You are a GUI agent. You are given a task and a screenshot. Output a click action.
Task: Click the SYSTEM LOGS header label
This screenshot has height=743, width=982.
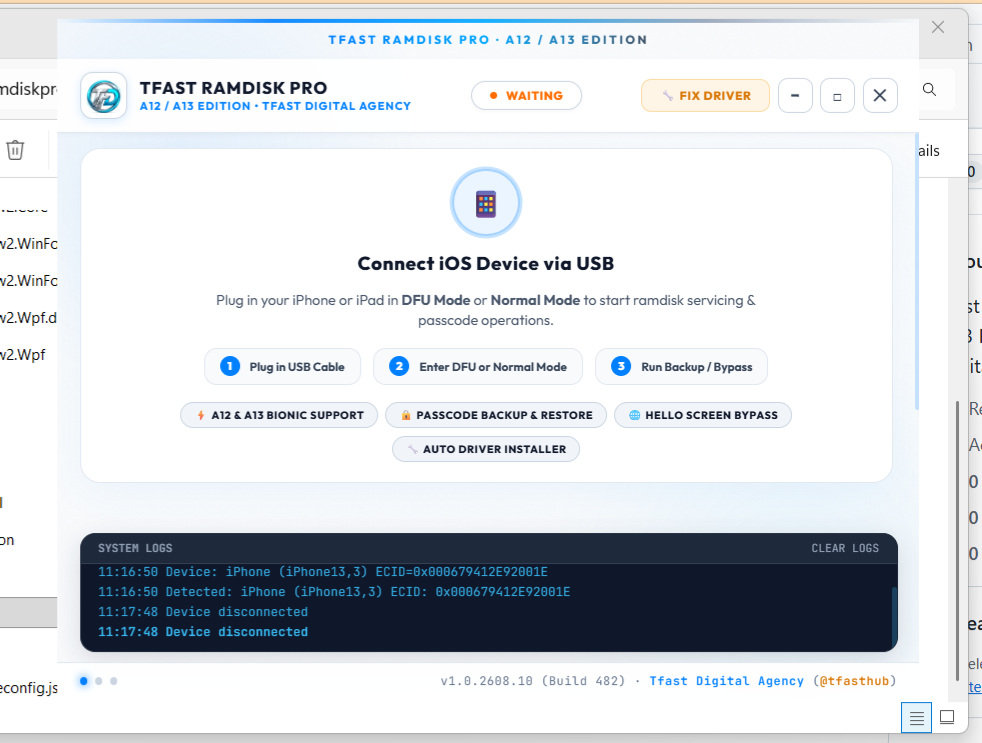(x=135, y=548)
